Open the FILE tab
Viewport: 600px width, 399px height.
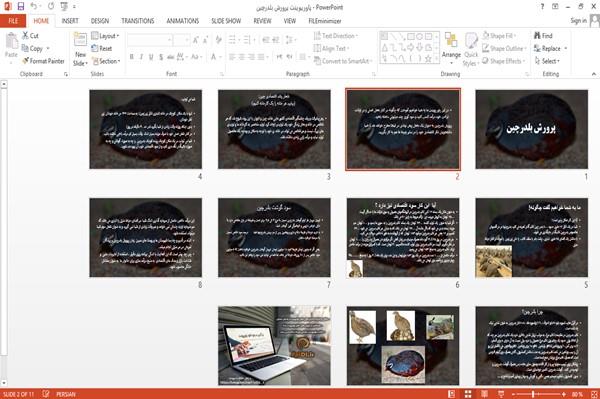(13, 21)
